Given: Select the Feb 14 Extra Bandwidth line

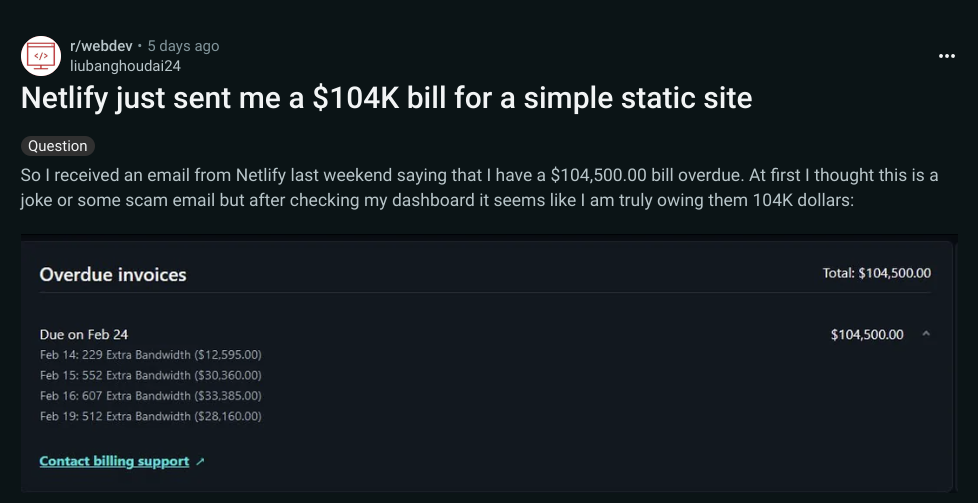Looking at the screenshot, I should tap(150, 355).
